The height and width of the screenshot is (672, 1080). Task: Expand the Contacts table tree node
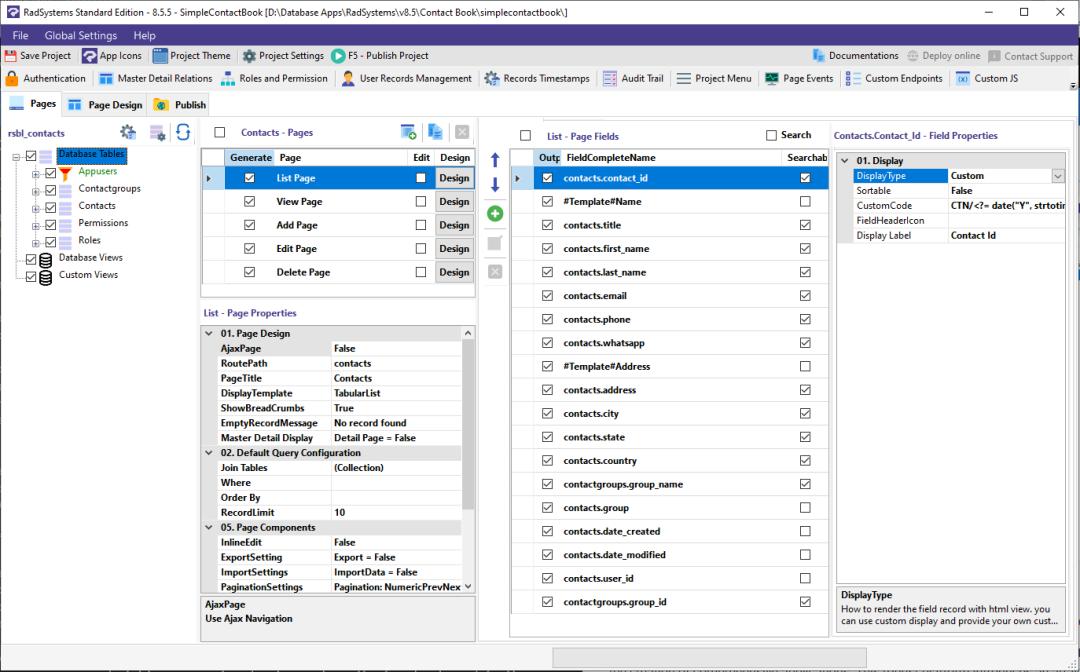pyautogui.click(x=33, y=206)
